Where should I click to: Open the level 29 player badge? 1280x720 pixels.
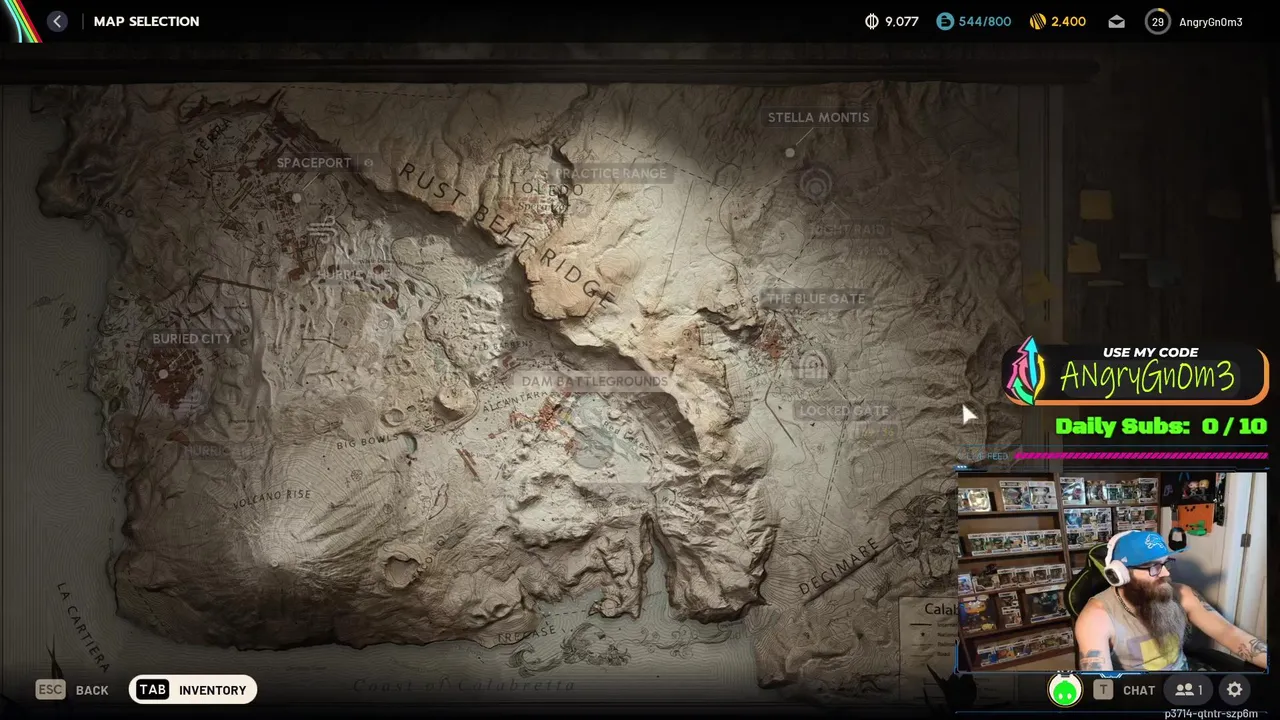coord(1157,21)
